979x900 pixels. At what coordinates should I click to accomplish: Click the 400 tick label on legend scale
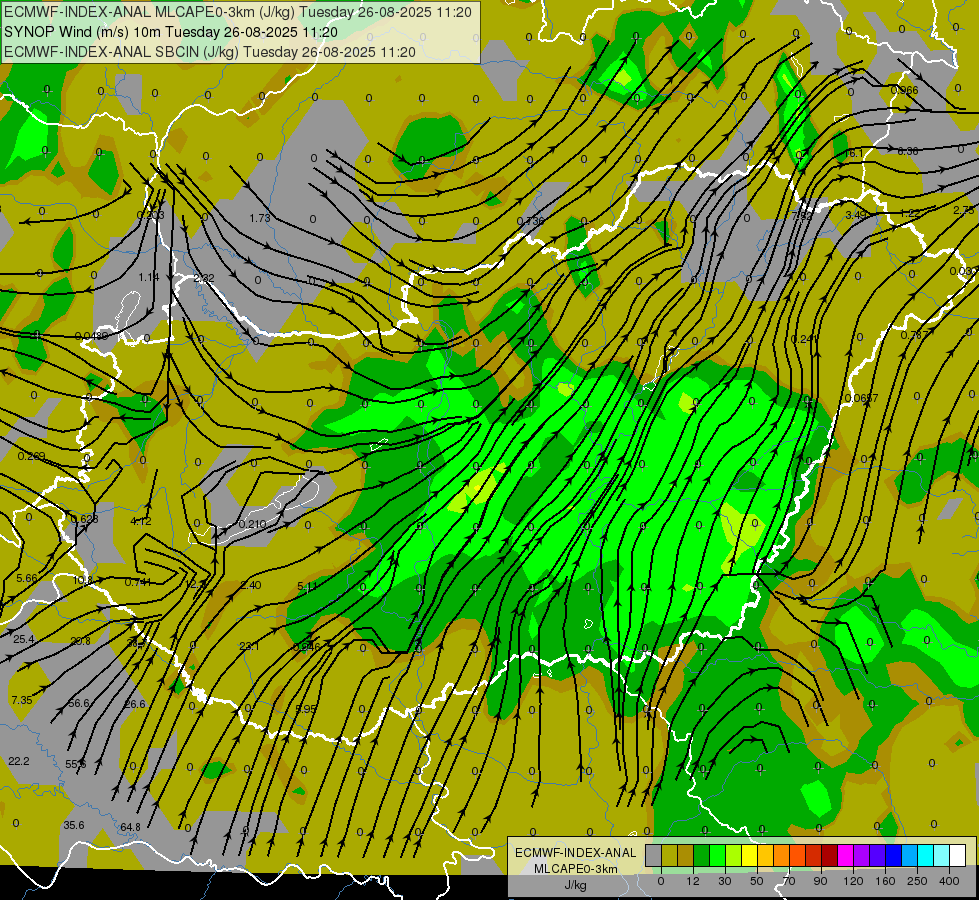pos(949,881)
